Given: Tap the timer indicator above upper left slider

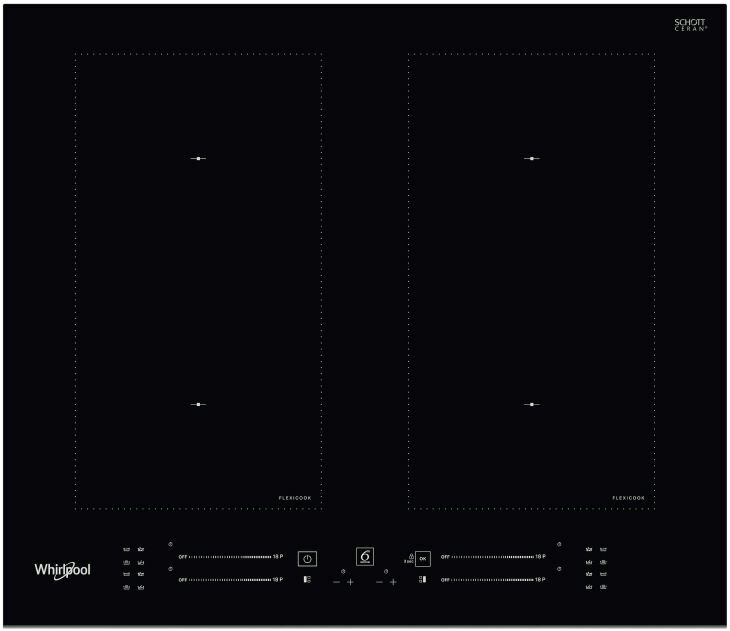Looking at the screenshot, I should pyautogui.click(x=171, y=544).
